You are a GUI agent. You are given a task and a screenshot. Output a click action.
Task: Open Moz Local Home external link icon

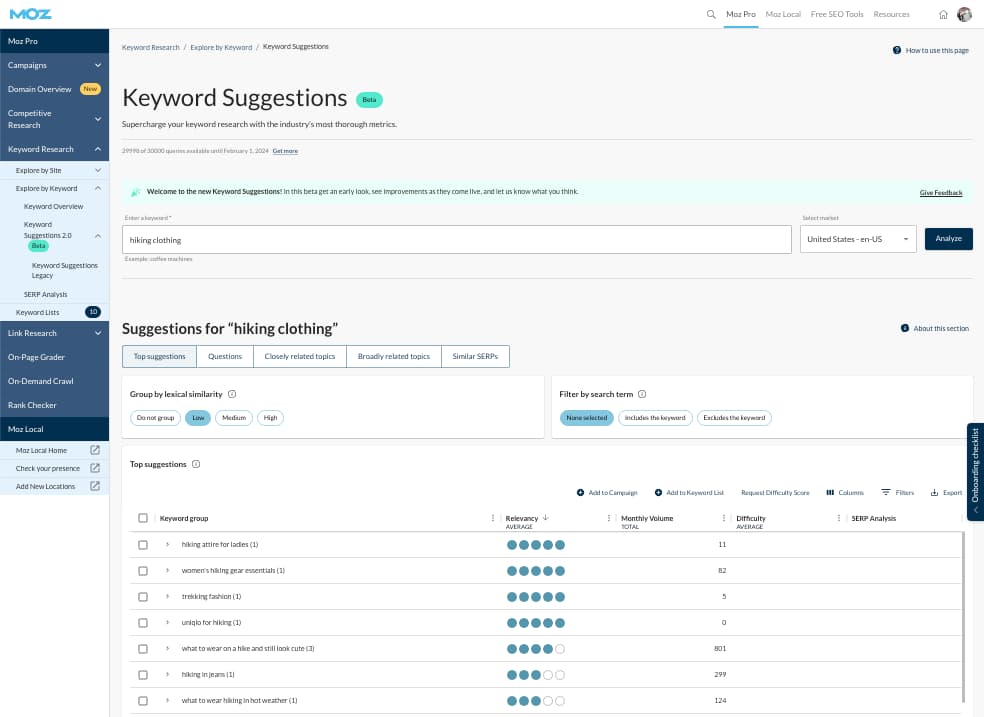pyautogui.click(x=95, y=450)
